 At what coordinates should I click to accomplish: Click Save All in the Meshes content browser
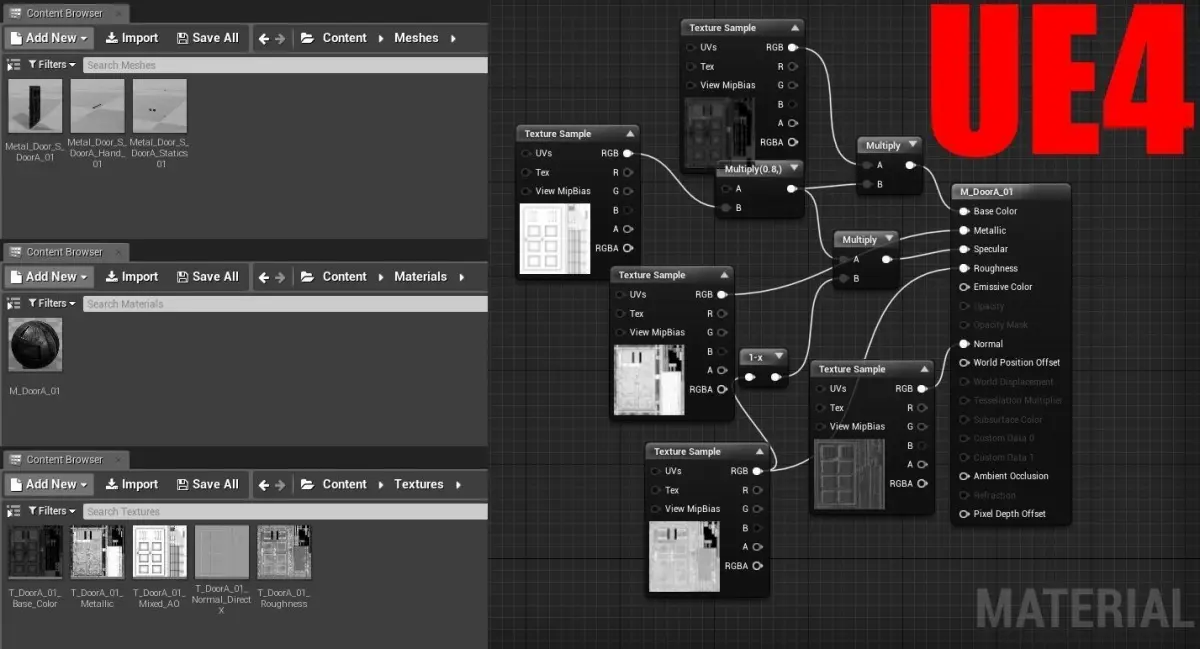pyautogui.click(x=207, y=38)
